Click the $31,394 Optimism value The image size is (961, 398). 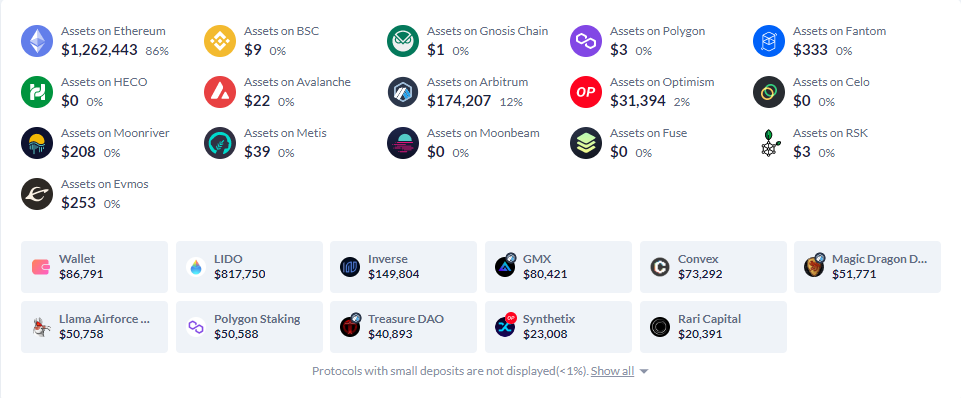pyautogui.click(x=637, y=101)
